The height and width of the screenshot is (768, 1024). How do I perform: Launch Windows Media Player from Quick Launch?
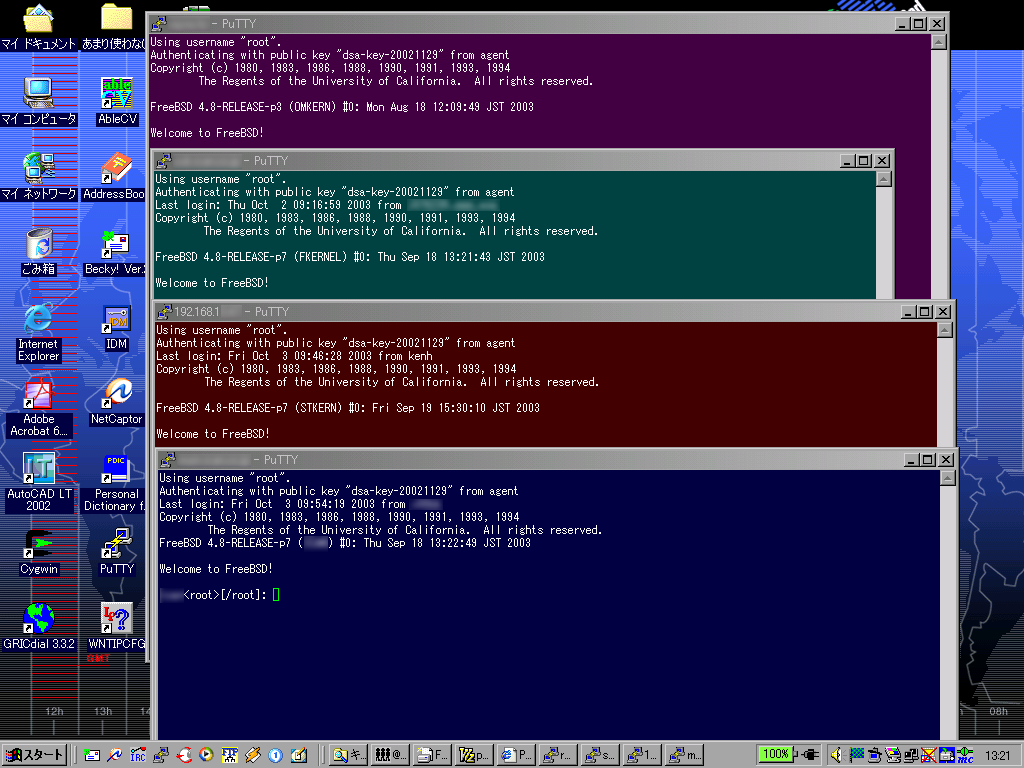(206, 755)
